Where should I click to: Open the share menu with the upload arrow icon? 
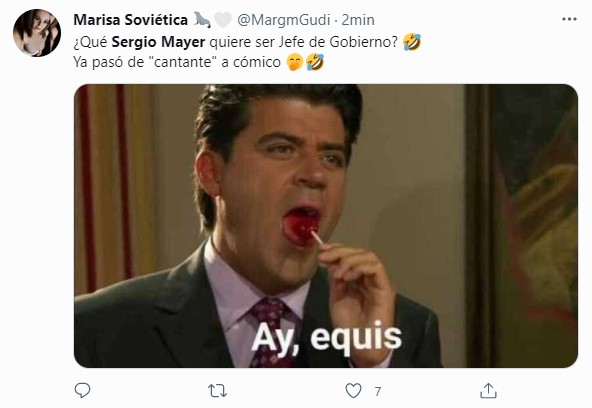(x=488, y=390)
